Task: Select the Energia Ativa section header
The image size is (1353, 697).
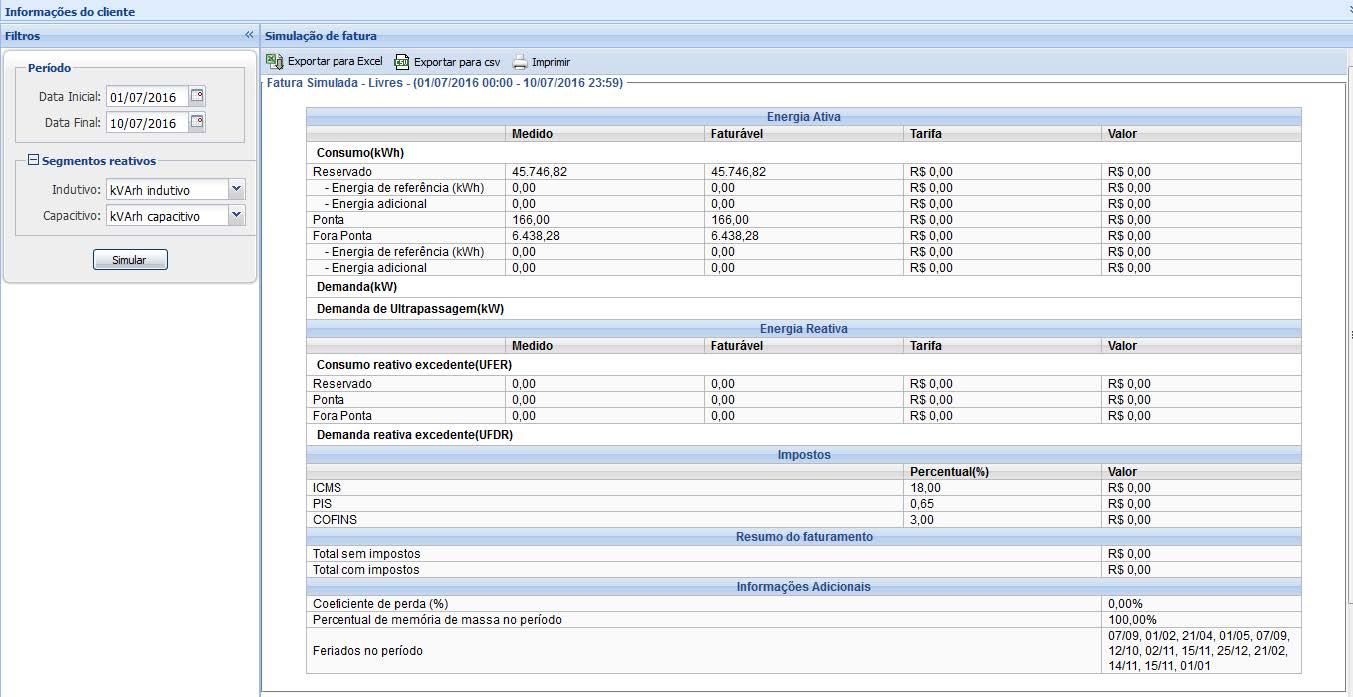Action: pos(803,117)
